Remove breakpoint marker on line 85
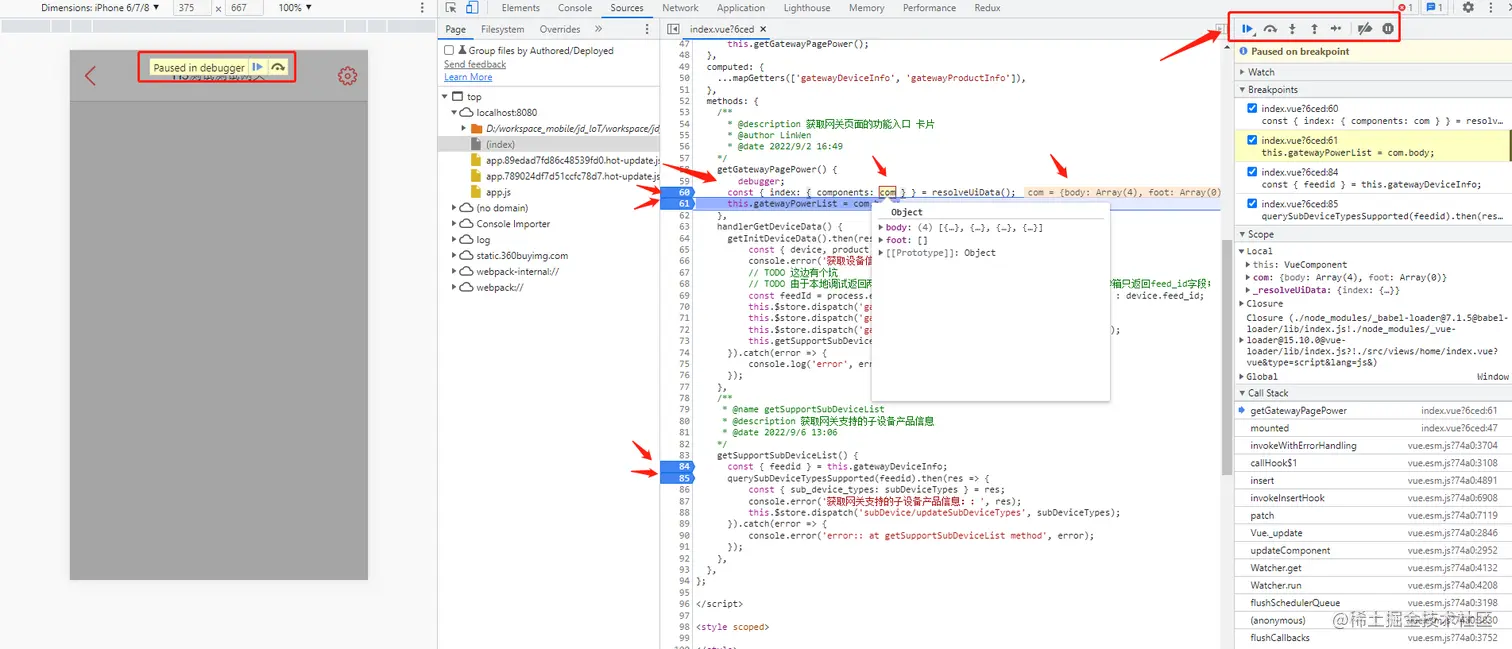Image resolution: width=1512 pixels, height=649 pixels. [679, 478]
